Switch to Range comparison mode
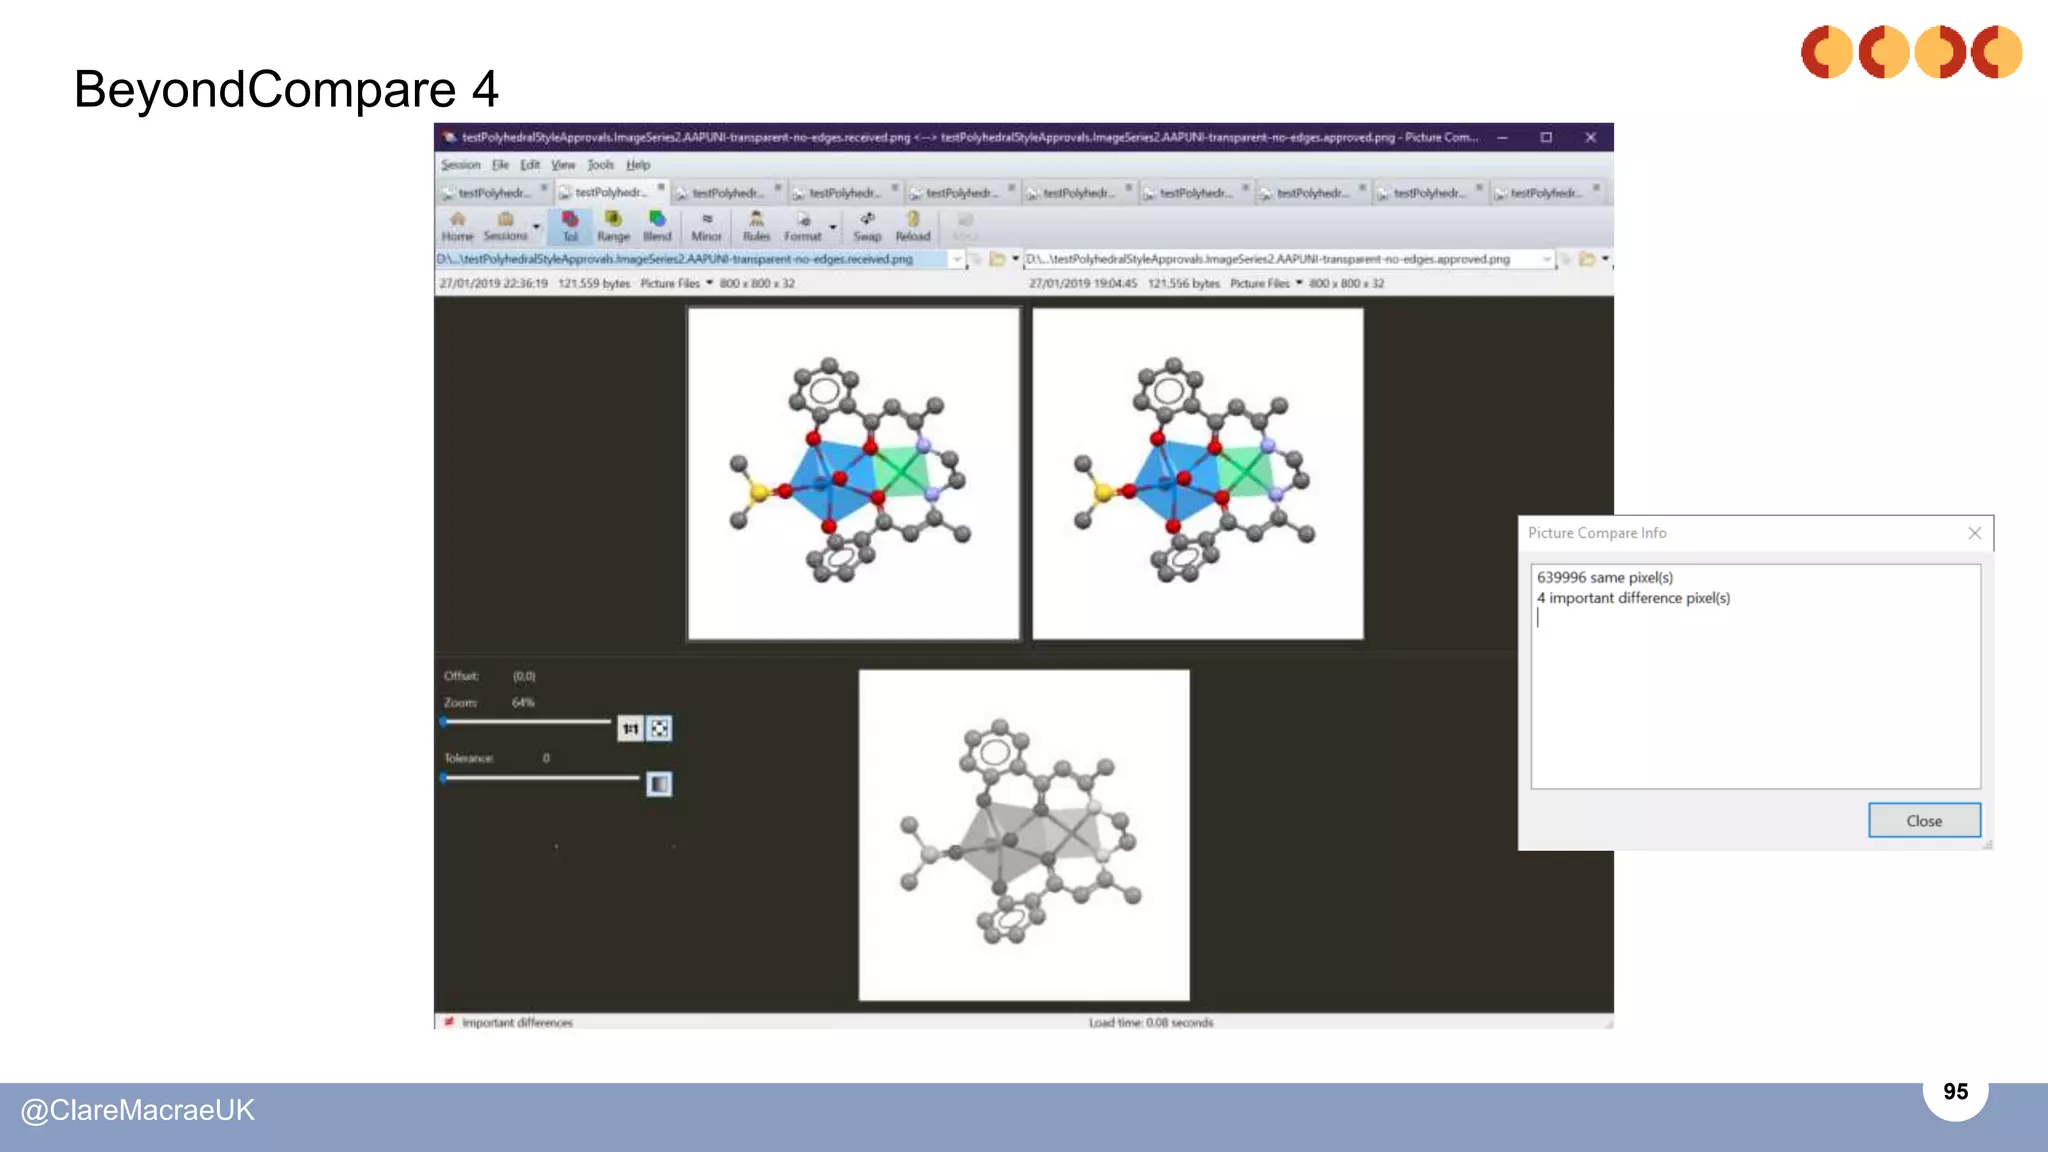The image size is (2048, 1152). click(x=613, y=226)
